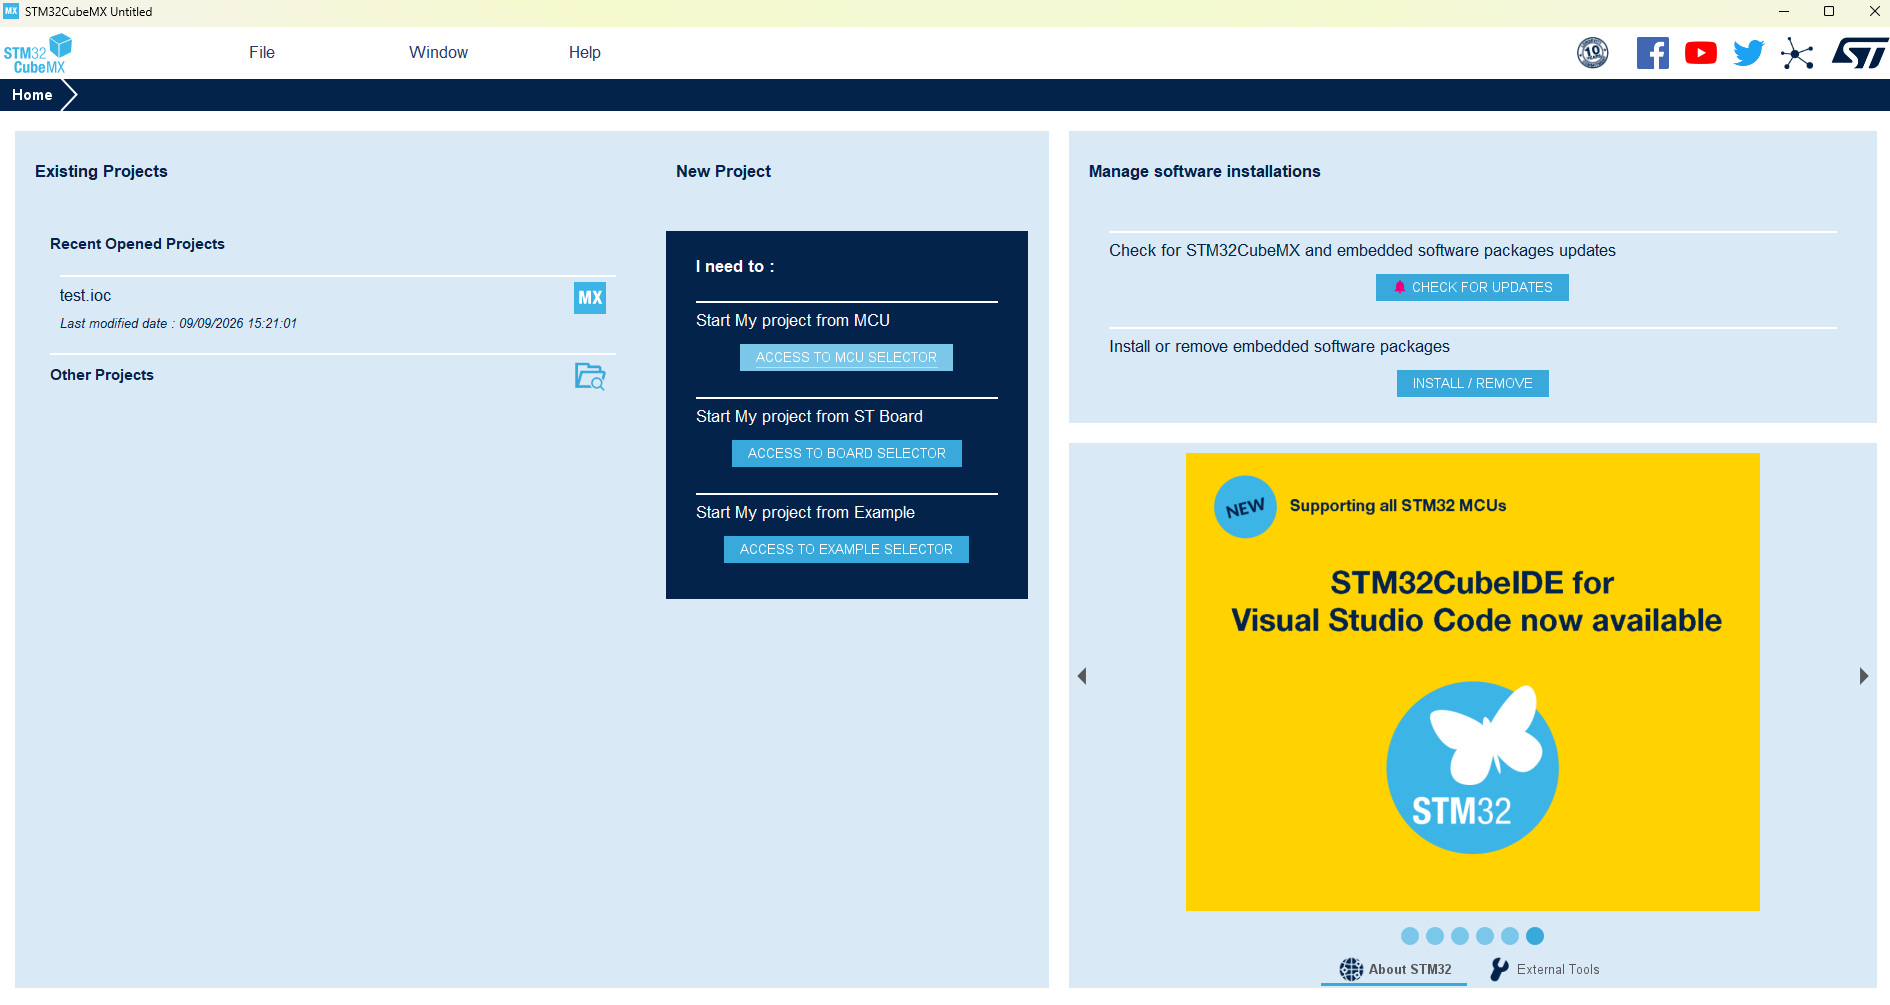
Task: Click the ST community network star icon
Action: pos(1797,53)
